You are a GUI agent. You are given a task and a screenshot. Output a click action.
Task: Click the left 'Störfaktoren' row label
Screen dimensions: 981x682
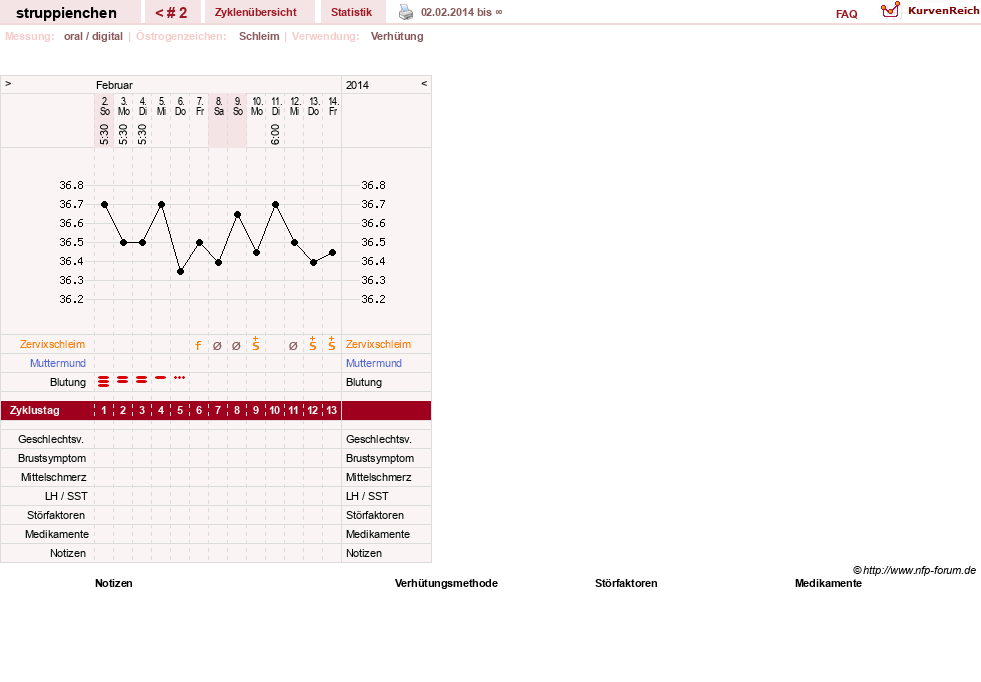[x=56, y=515]
